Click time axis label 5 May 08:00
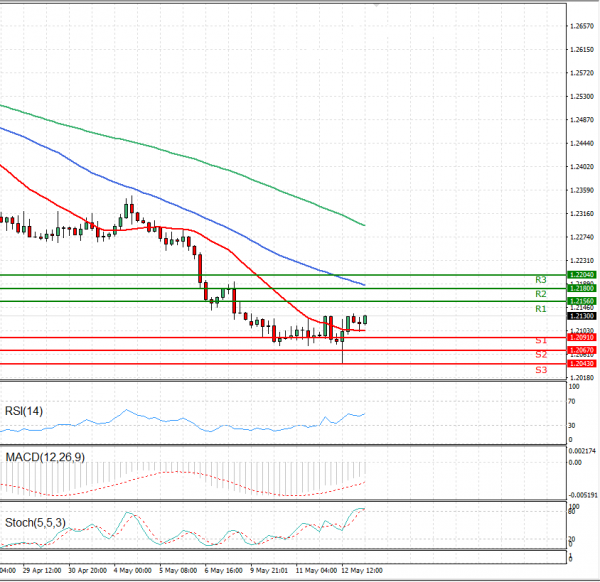 (x=178, y=571)
